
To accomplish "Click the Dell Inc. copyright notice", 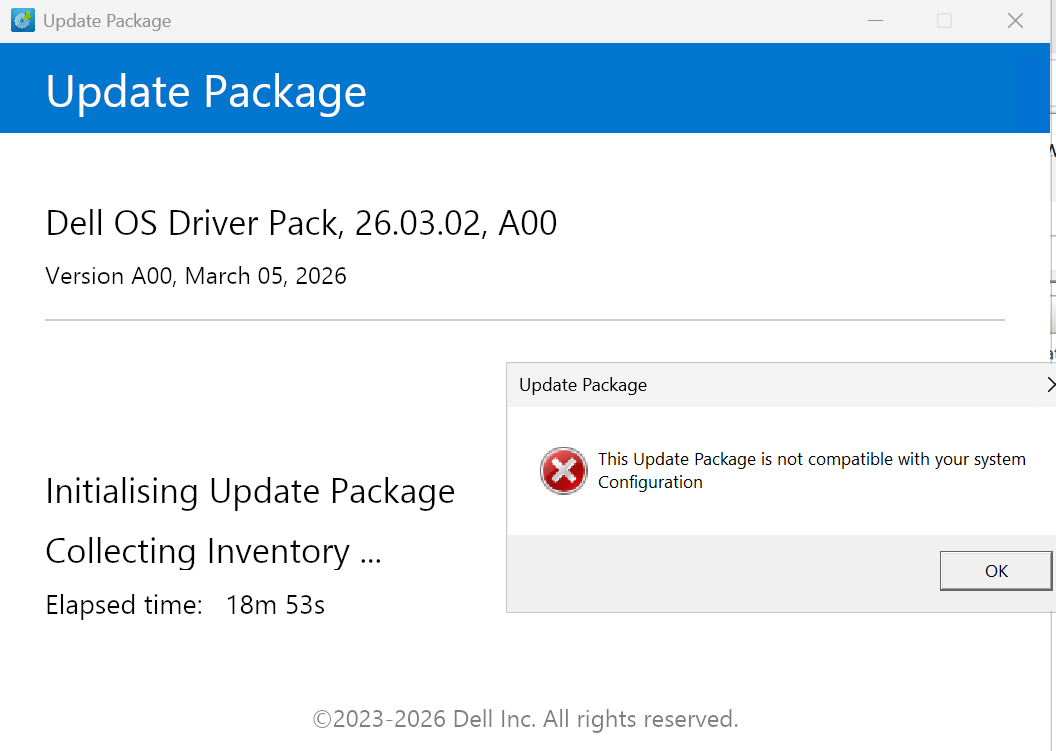I will (525, 719).
